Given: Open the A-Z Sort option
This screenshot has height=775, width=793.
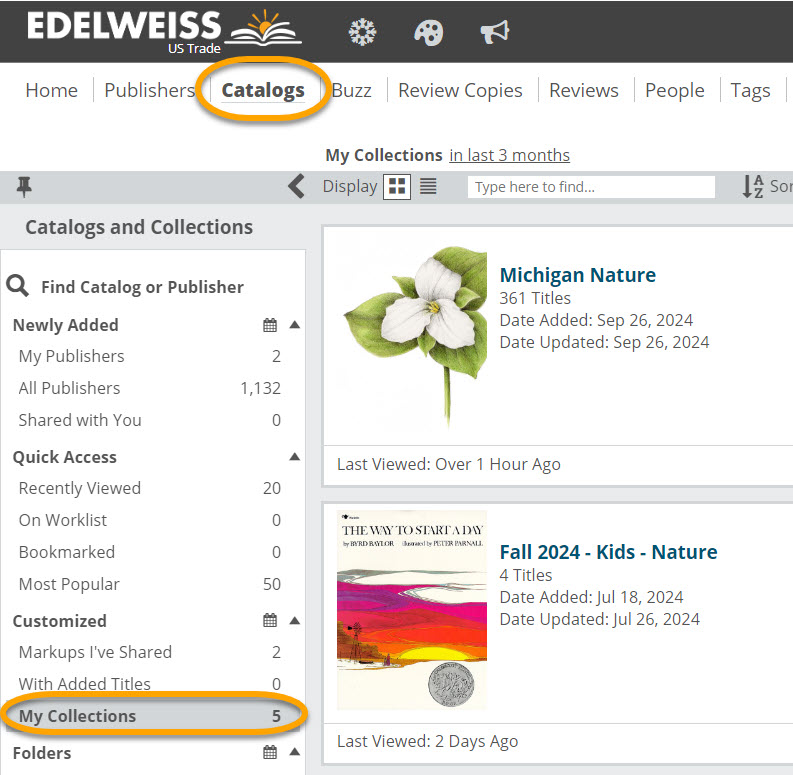Looking at the screenshot, I should point(767,186).
